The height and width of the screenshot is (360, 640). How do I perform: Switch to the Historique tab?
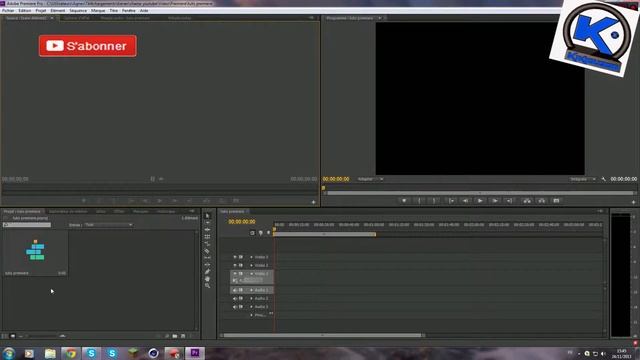click(166, 211)
